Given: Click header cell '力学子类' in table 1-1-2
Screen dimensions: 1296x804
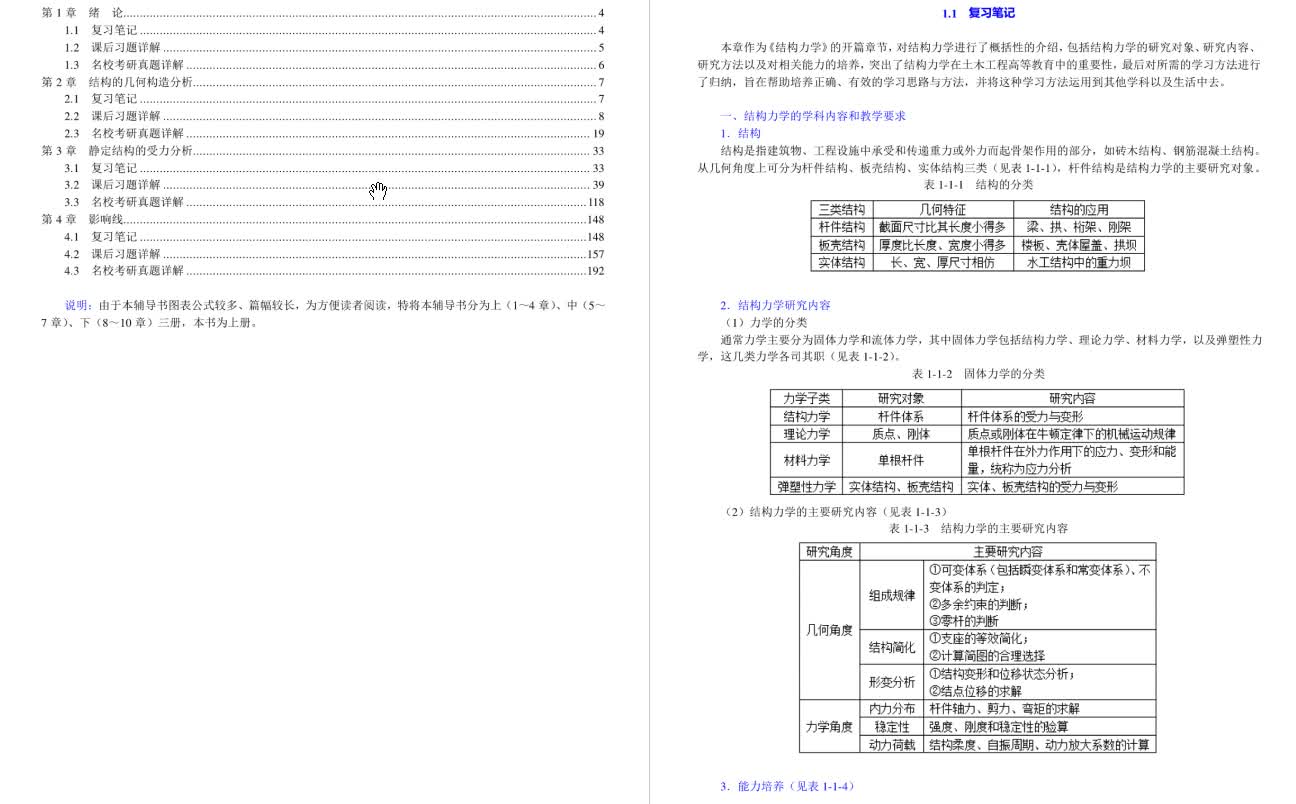Looking at the screenshot, I should coord(806,399).
